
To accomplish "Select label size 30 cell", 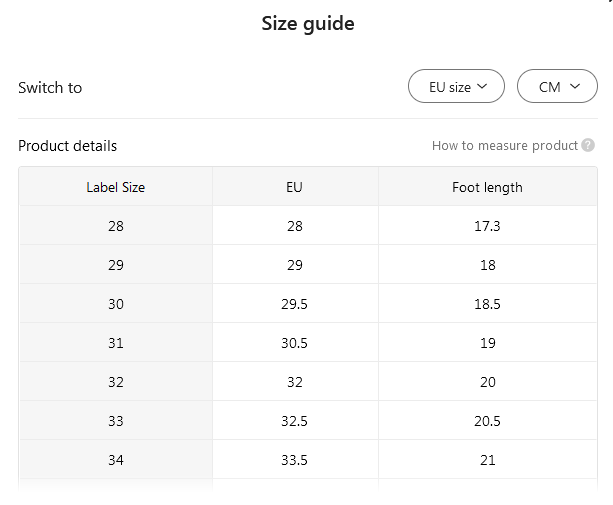I will [116, 304].
